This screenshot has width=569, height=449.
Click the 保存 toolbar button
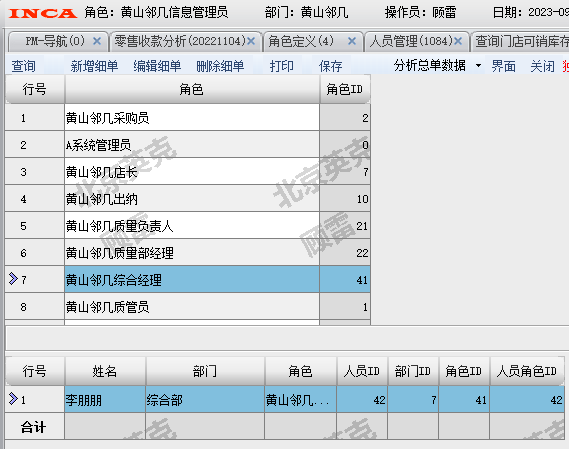(x=330, y=66)
